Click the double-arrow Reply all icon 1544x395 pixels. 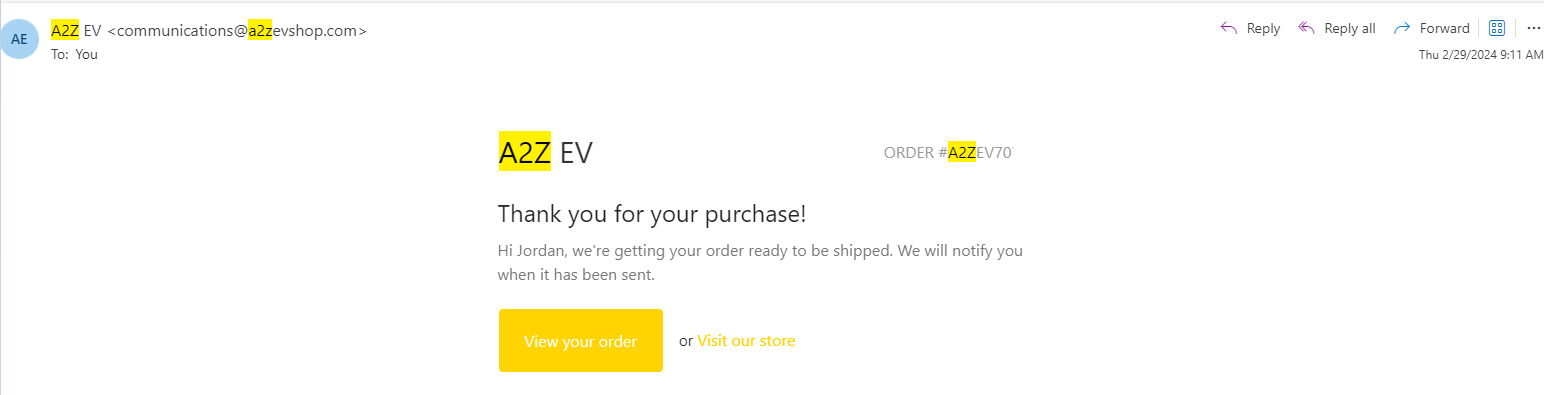tap(1306, 28)
